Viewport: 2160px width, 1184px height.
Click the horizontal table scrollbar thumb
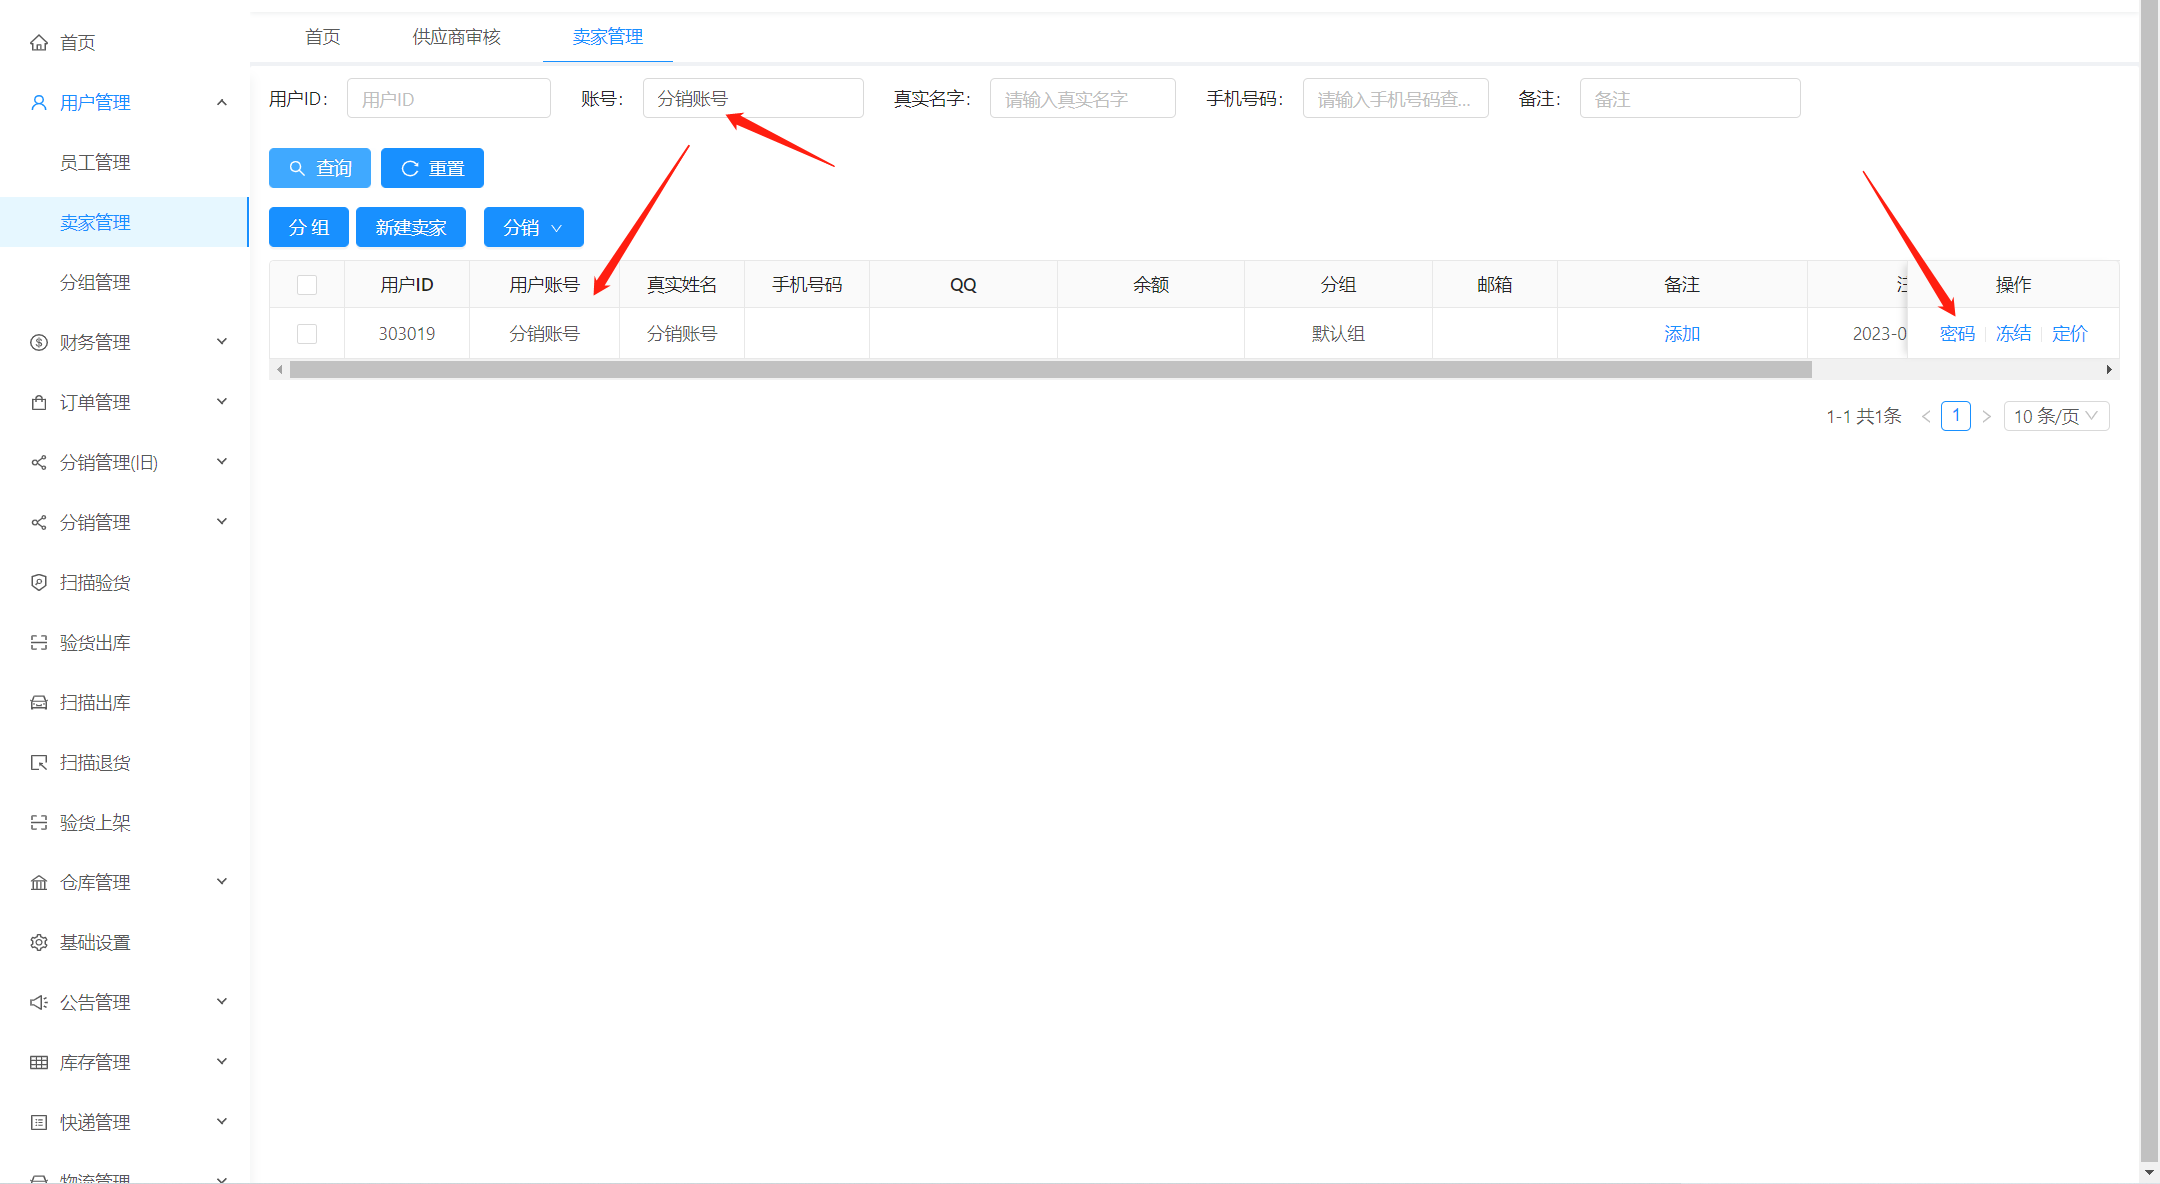(x=1051, y=369)
